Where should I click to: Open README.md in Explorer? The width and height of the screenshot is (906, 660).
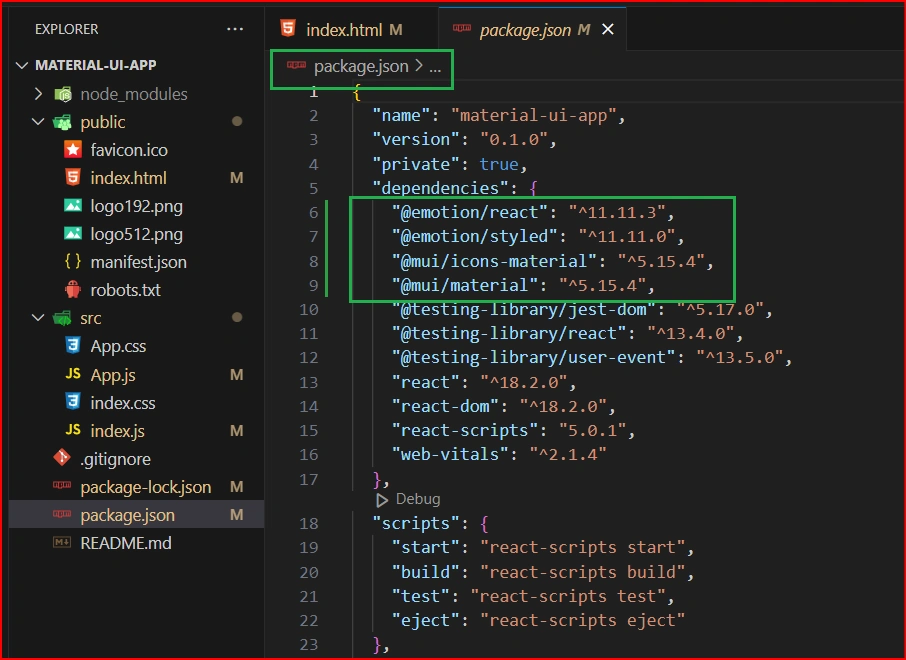click(x=126, y=543)
